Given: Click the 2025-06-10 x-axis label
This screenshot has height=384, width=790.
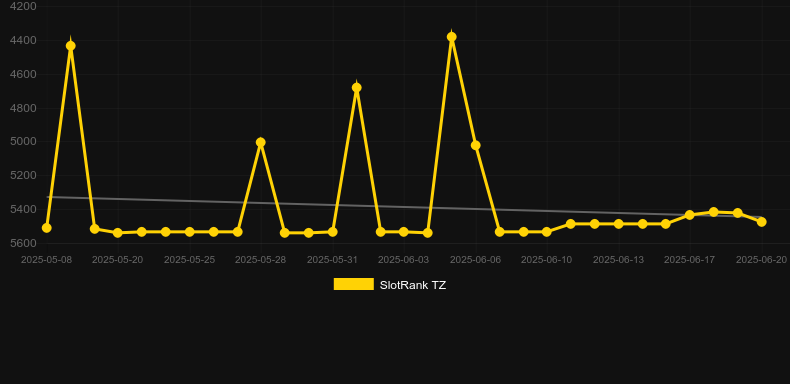Looking at the screenshot, I should pyautogui.click(x=547, y=260).
